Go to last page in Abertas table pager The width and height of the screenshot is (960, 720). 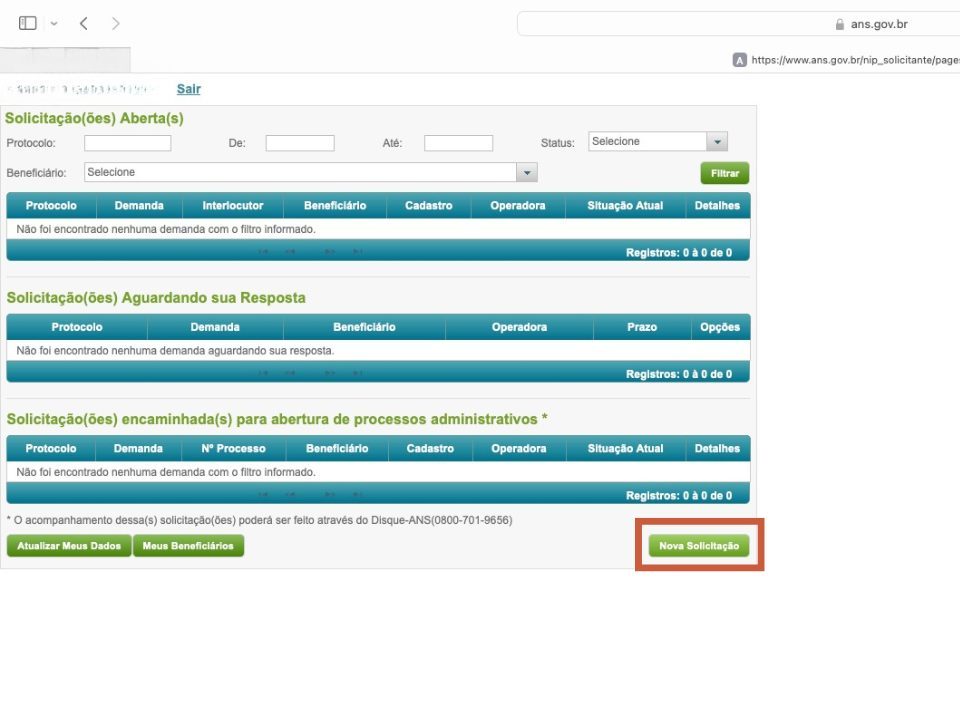[x=357, y=253]
